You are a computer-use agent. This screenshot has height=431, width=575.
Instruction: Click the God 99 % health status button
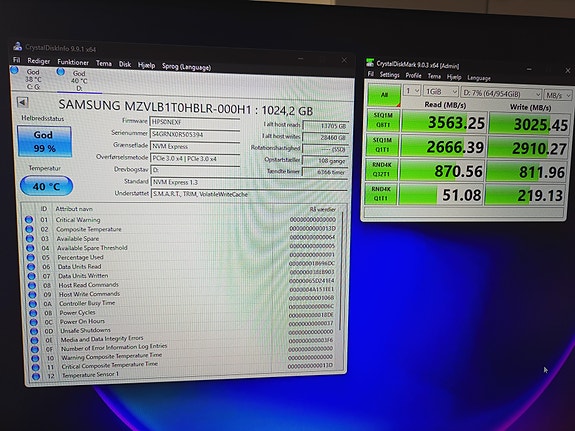[x=44, y=141]
